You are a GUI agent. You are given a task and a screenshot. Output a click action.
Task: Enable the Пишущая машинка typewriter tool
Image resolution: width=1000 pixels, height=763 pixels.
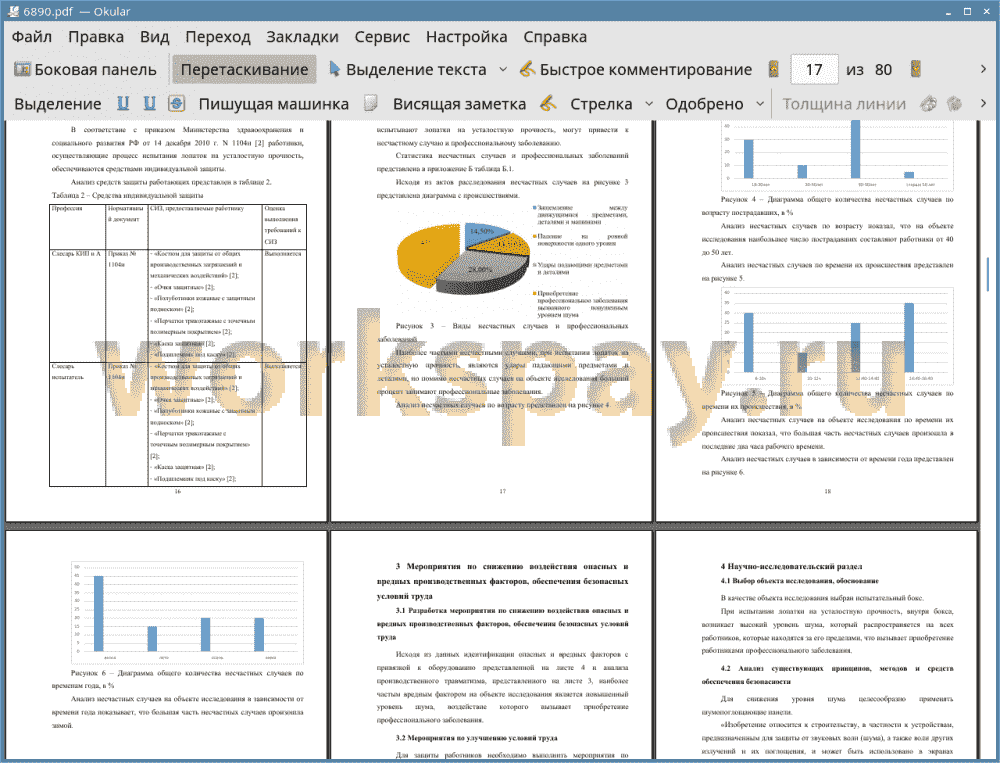pyautogui.click(x=274, y=104)
